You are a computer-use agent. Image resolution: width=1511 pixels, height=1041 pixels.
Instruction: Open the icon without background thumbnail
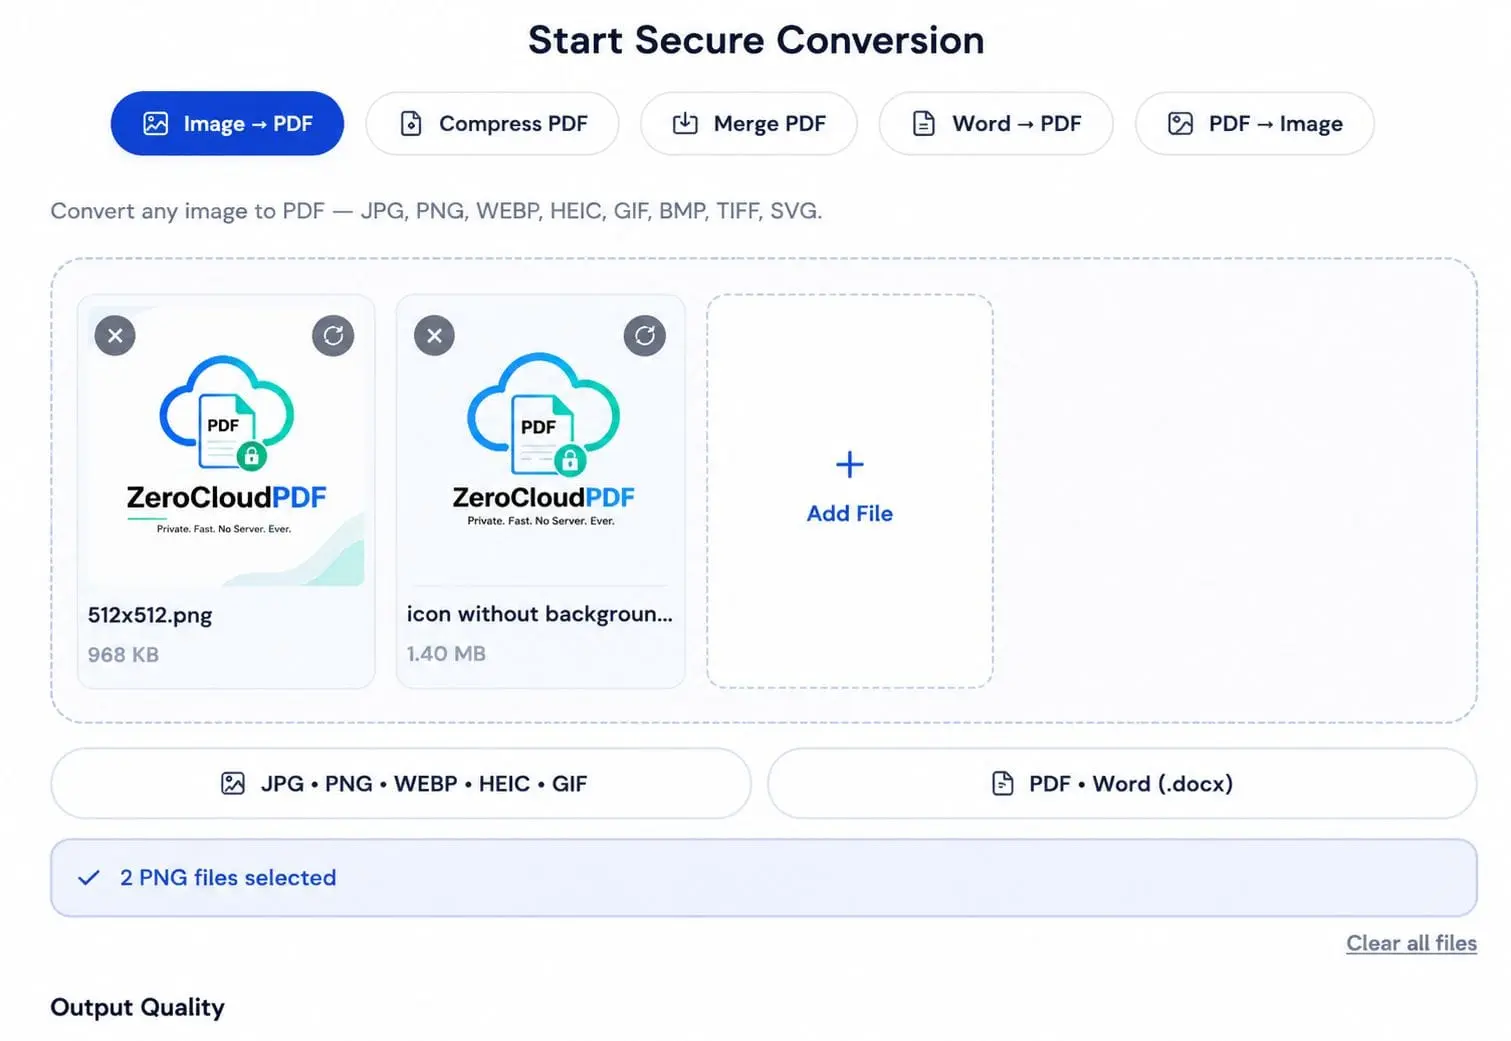point(540,445)
